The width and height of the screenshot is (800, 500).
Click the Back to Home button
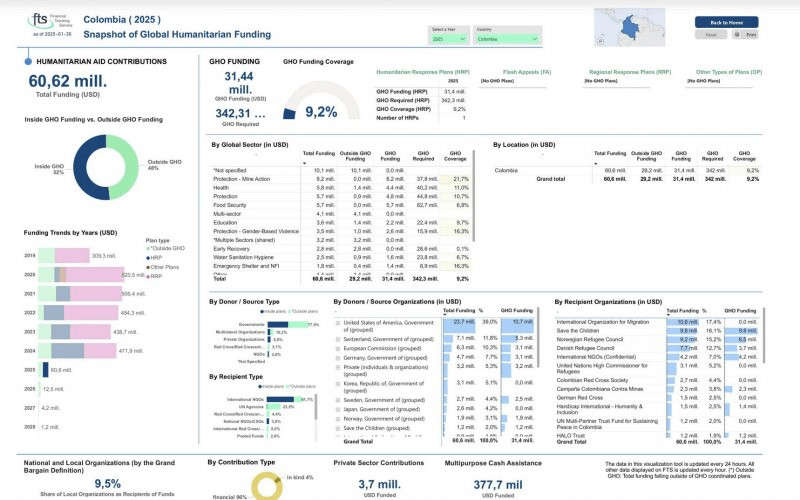coord(726,21)
